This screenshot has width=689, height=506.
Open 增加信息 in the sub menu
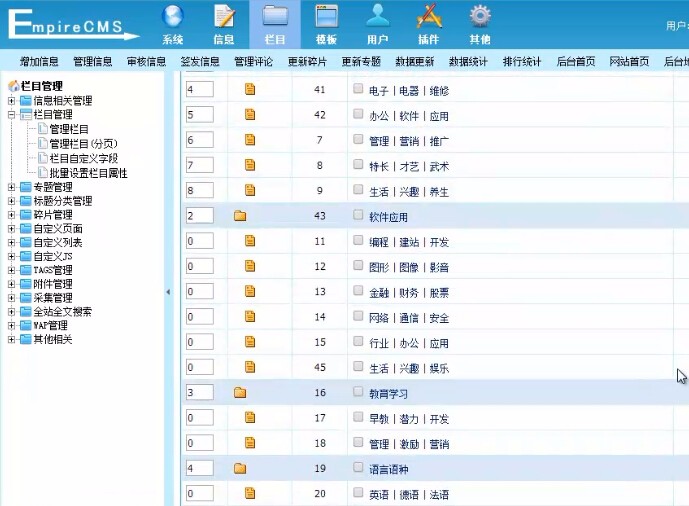coord(39,61)
